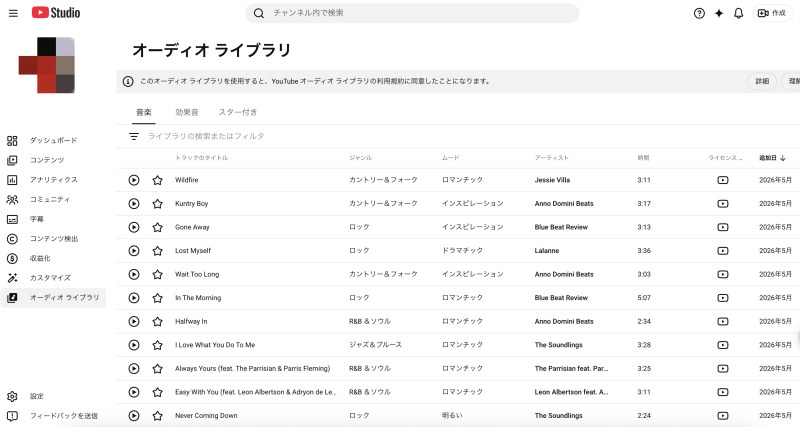Click the ドラマチック mood for Lost Myself
800x427 pixels.
pyautogui.click(x=462, y=250)
